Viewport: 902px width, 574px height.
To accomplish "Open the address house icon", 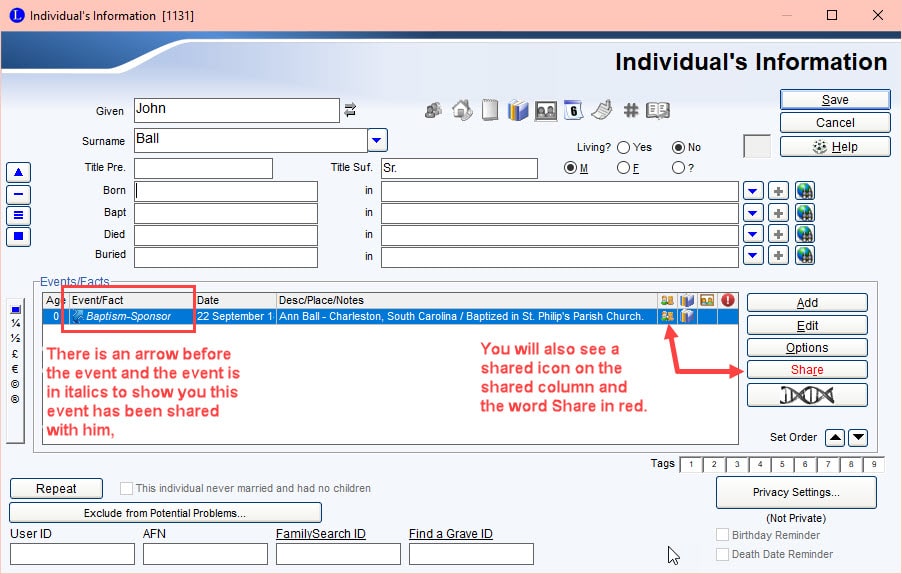I will coord(462,110).
